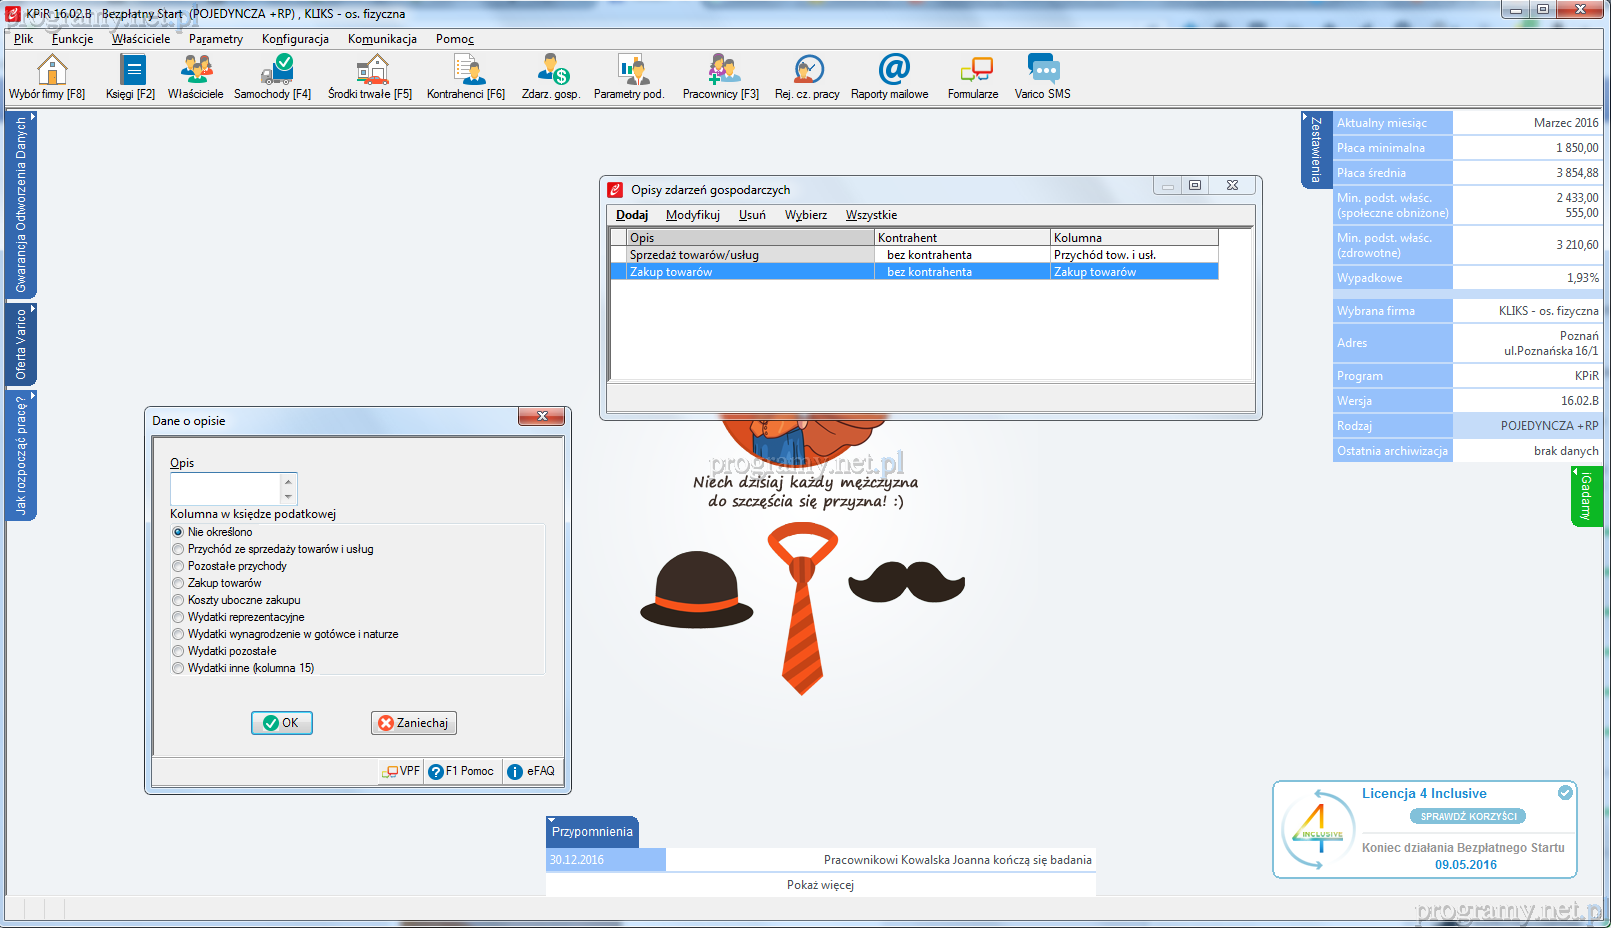This screenshot has width=1611, height=928.
Task: Click the Zaniechaj cancel button
Action: 414,723
